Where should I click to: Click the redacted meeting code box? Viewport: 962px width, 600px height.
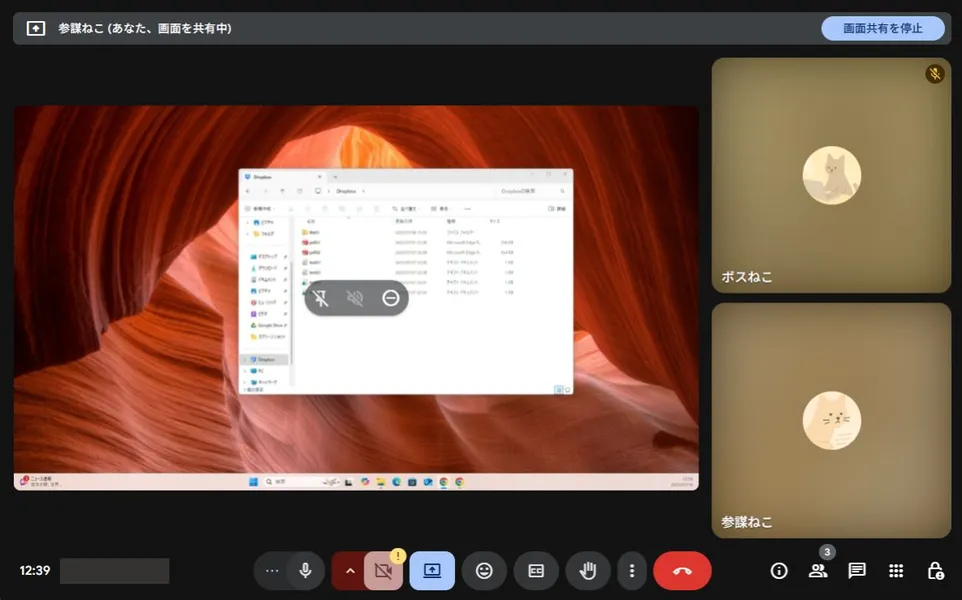pos(114,571)
